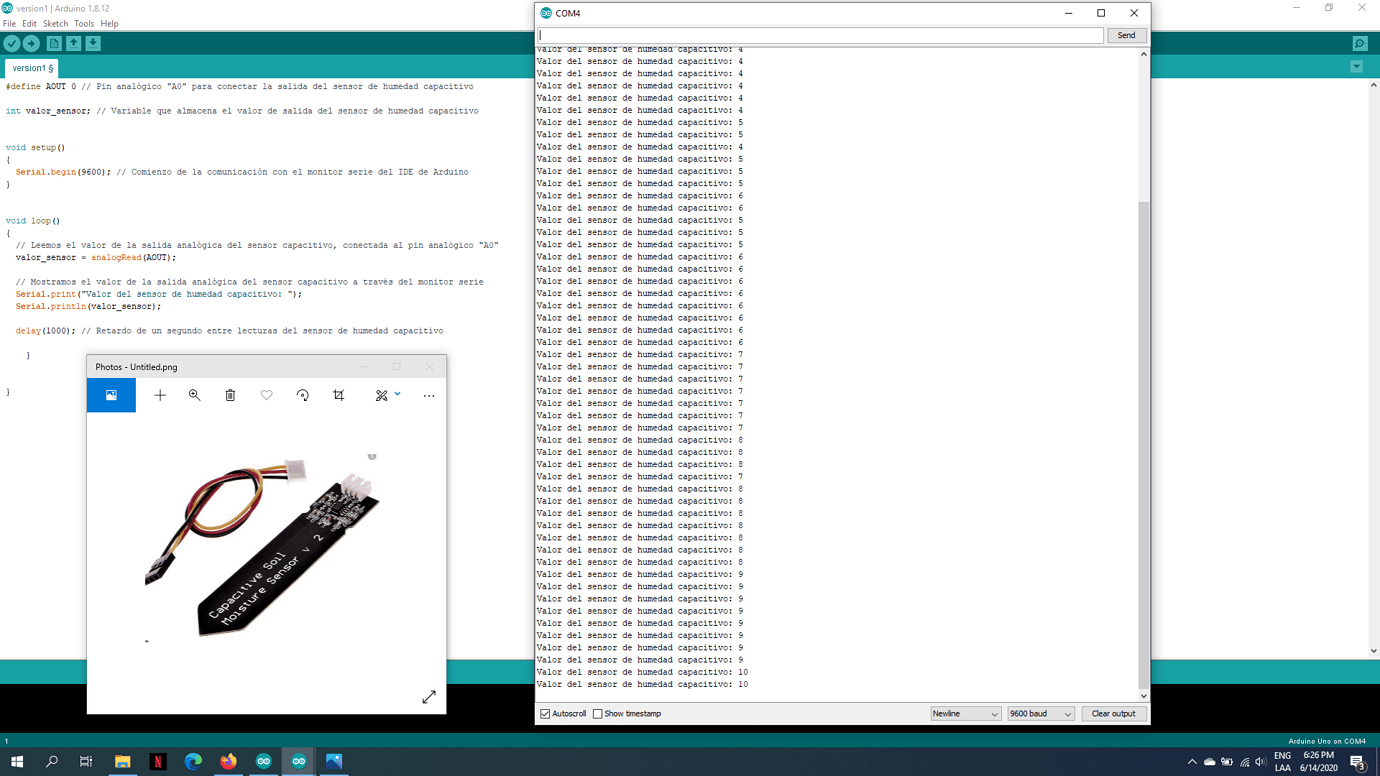
Task: Select the version1 sketch tab
Action: click(30, 68)
